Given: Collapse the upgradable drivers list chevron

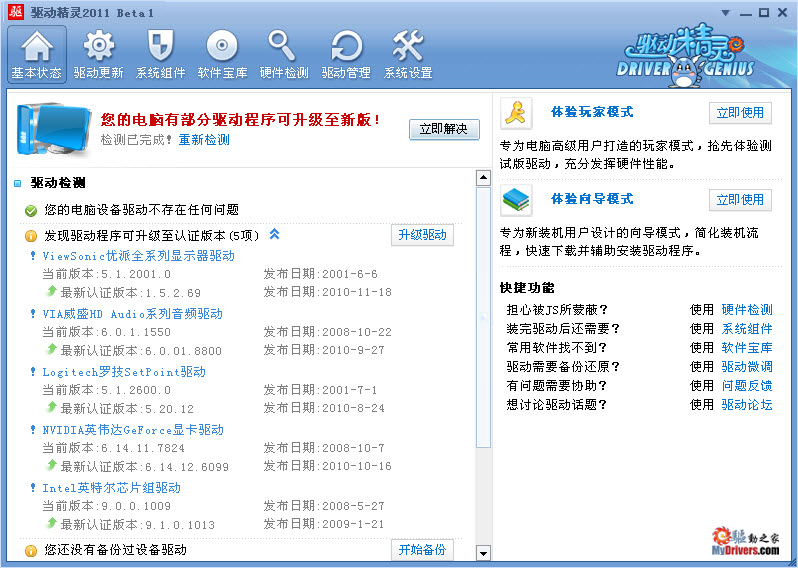Looking at the screenshot, I should [274, 234].
